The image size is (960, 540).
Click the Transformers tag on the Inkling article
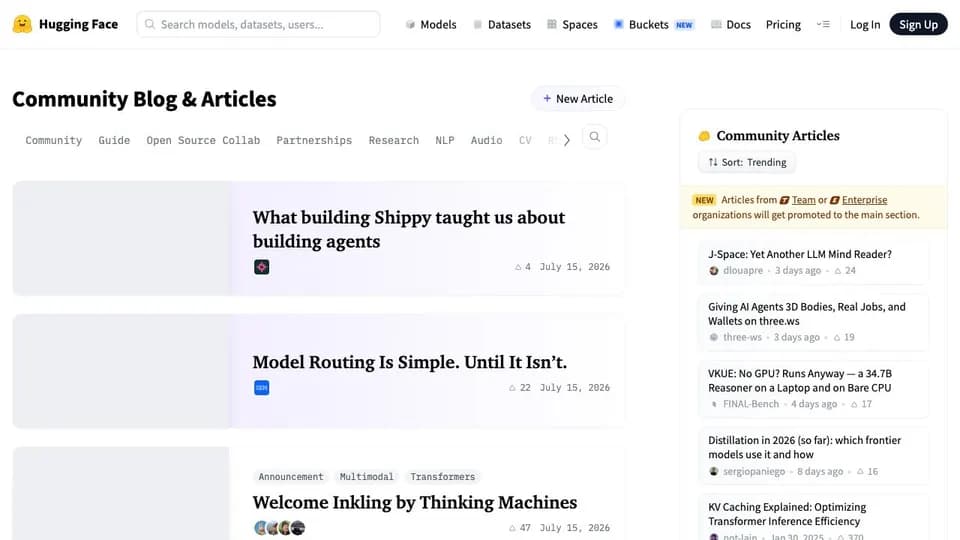tap(443, 476)
